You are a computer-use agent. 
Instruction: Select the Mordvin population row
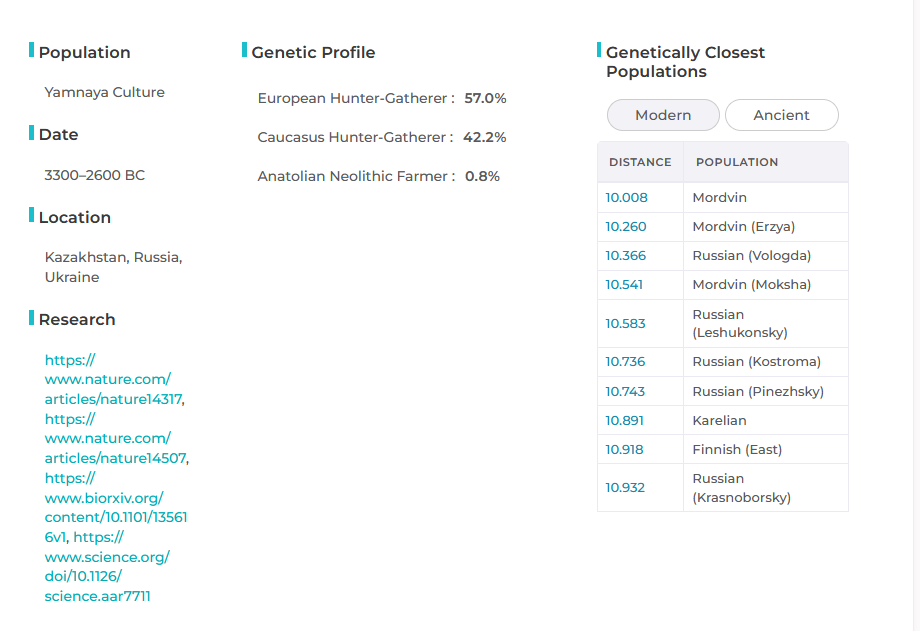tap(720, 198)
